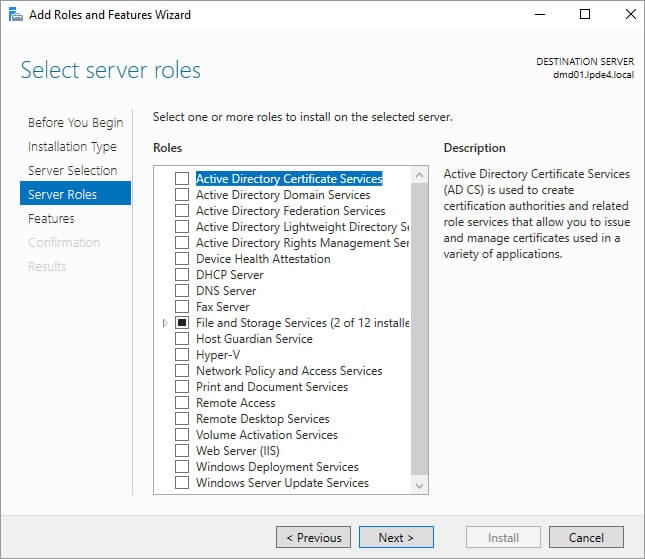Tick the DNS Server checkbox
Viewport: 645px width, 559px height.
pyautogui.click(x=182, y=291)
